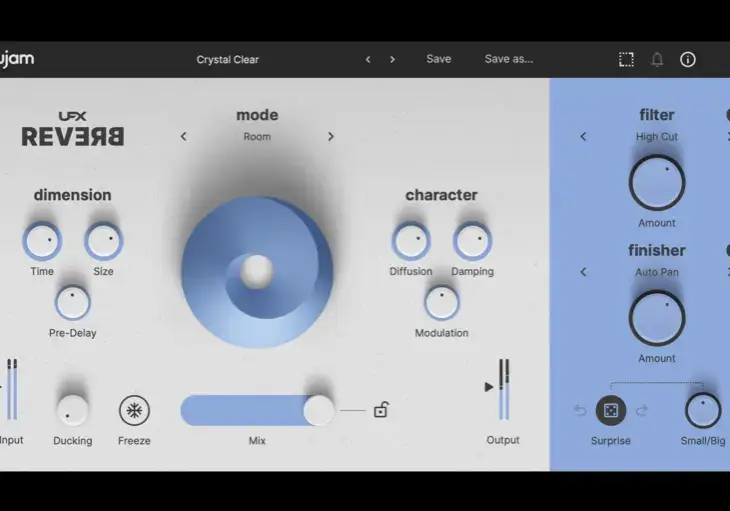This screenshot has height=511, width=730.
Task: Click the Small/Big knob
Action: click(x=703, y=410)
